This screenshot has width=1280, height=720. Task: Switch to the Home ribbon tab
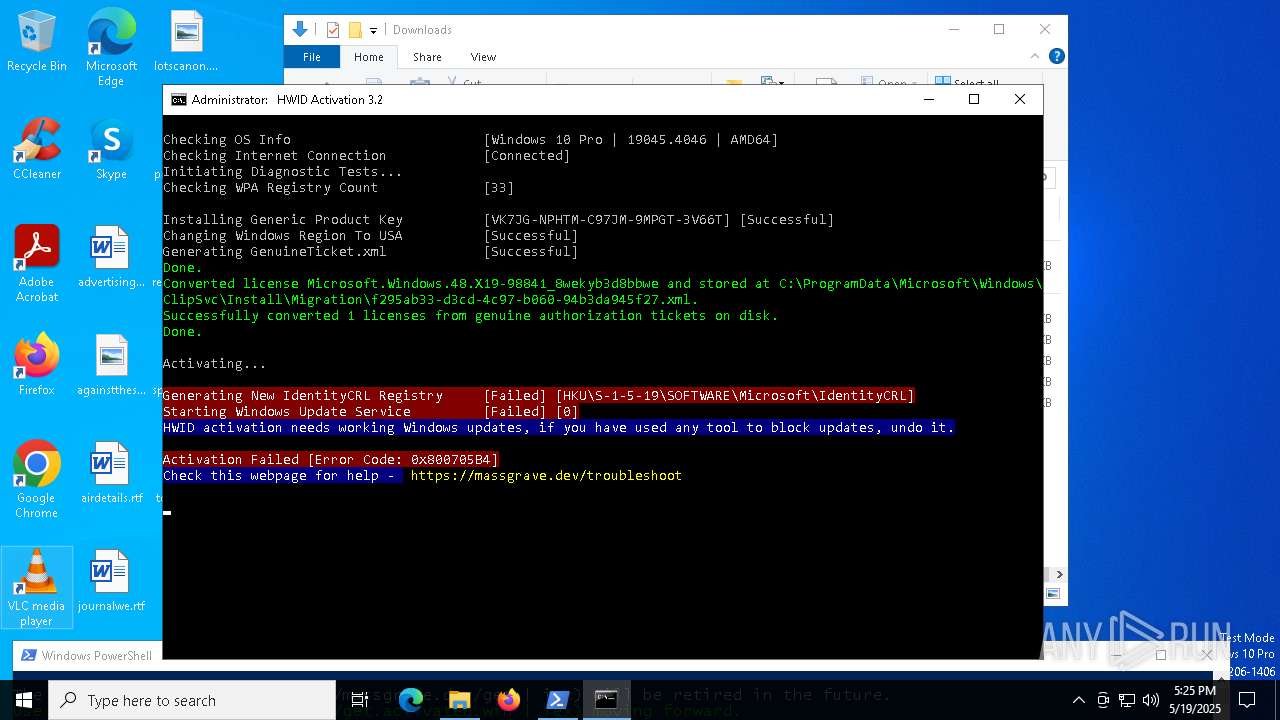[x=368, y=57]
